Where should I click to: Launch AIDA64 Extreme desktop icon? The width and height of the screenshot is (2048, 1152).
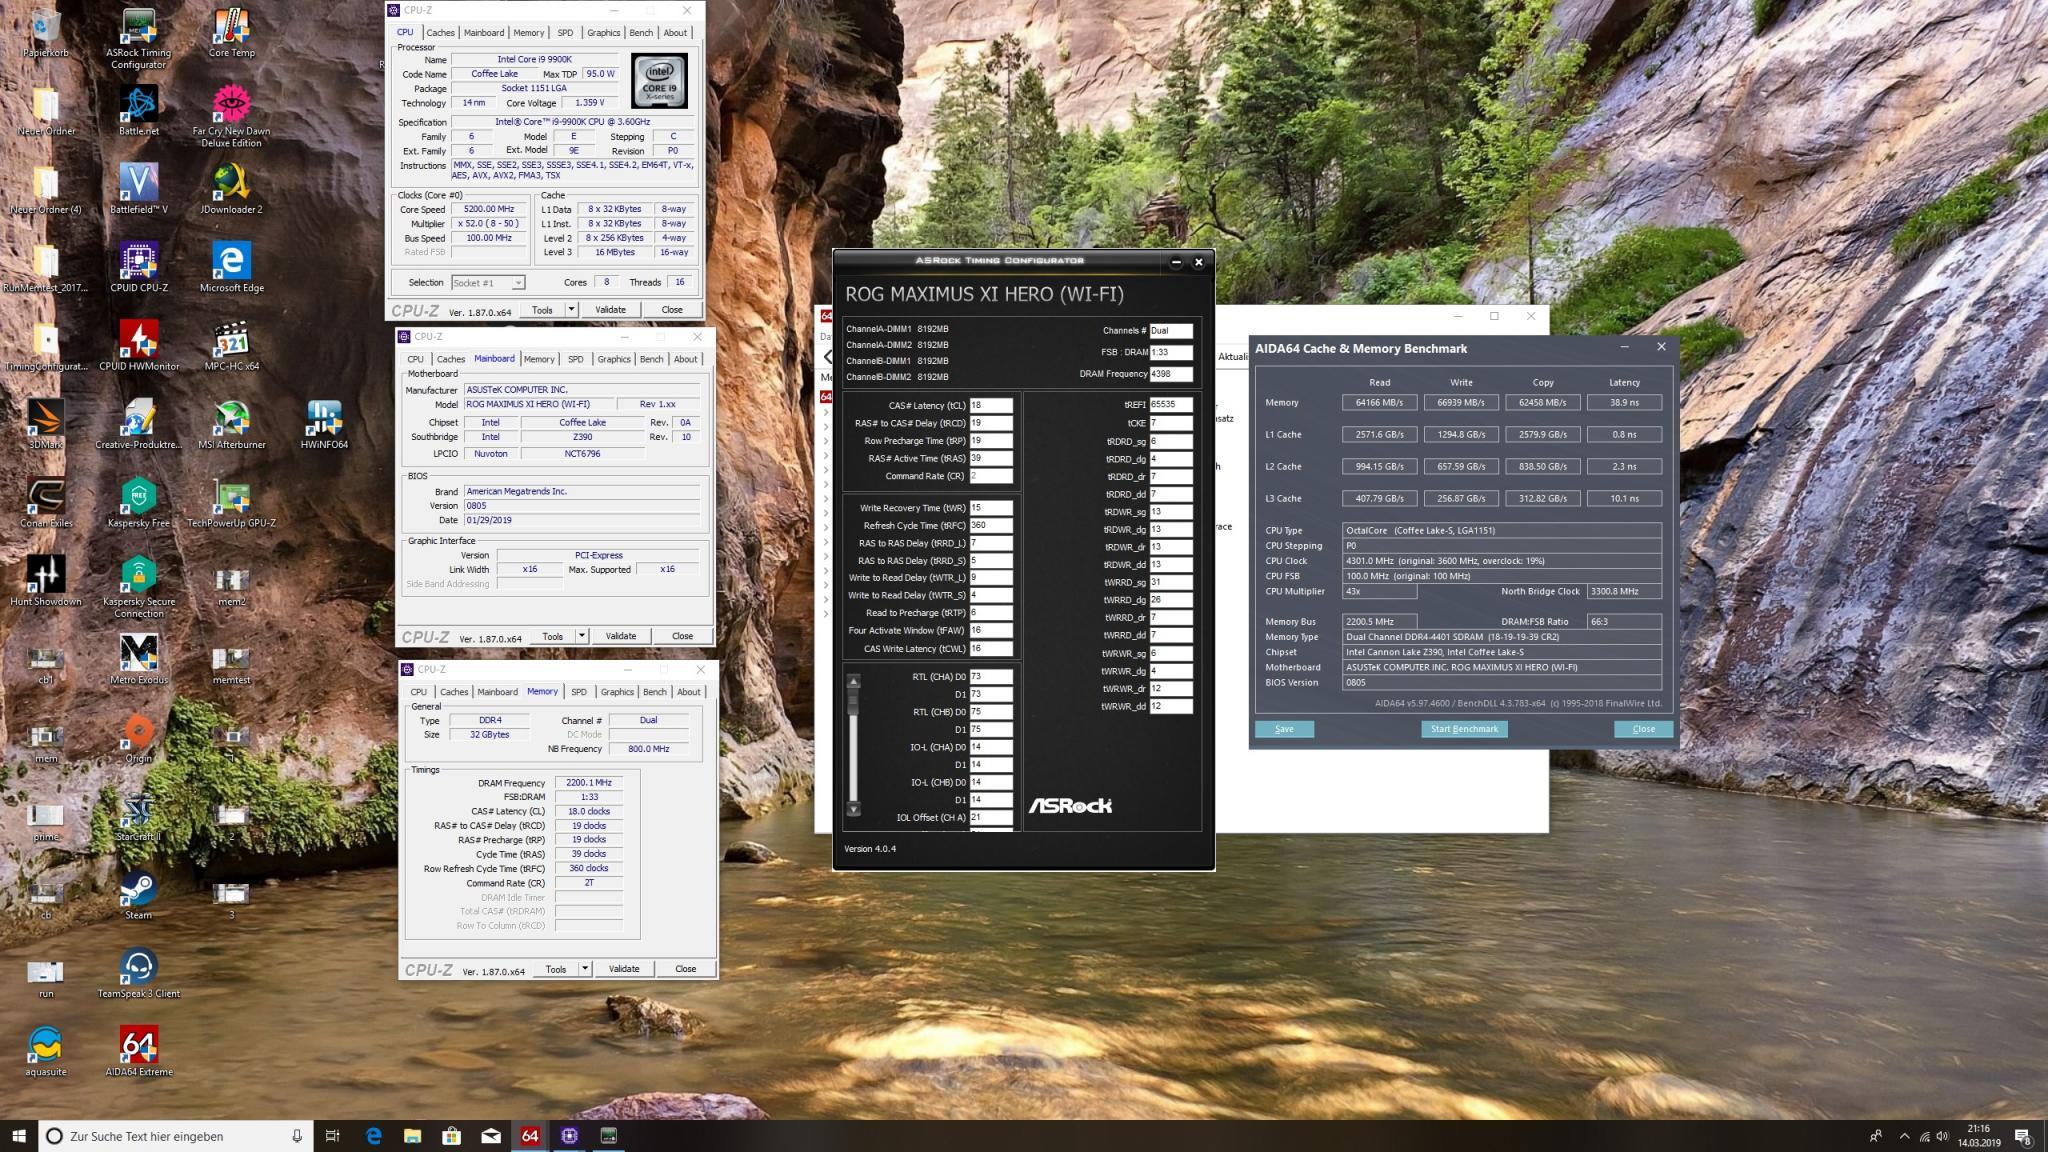(138, 1051)
